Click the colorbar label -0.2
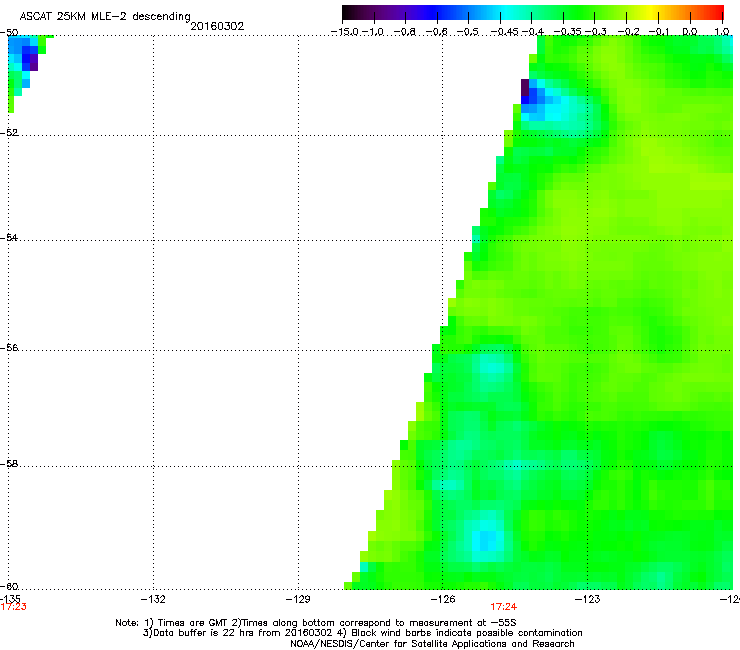This screenshot has width=740, height=650. point(629,32)
